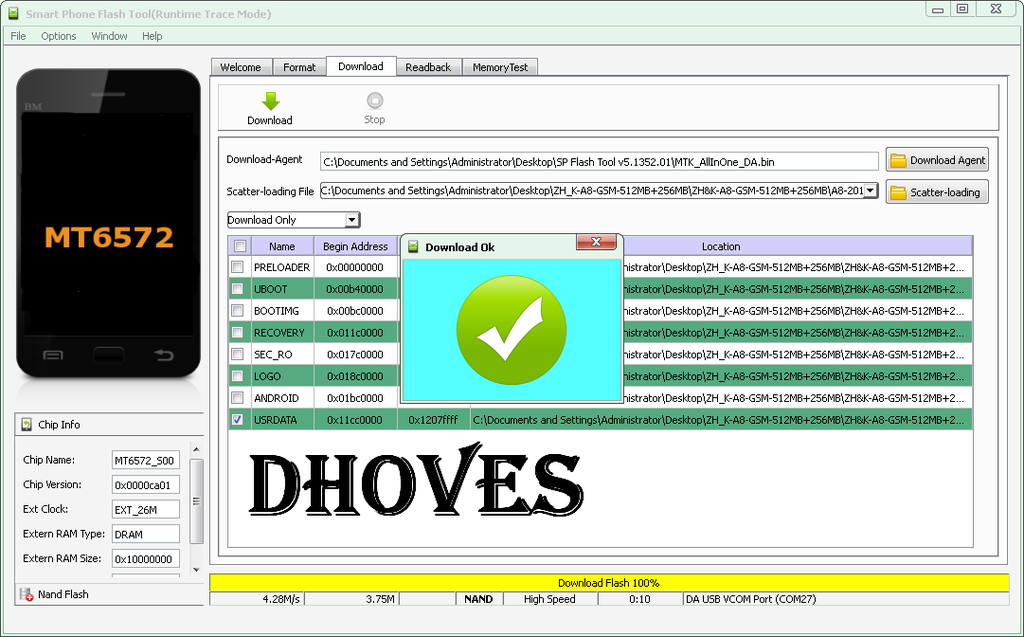
Task: Click the Nand Flash panel icon
Action: [x=26, y=594]
